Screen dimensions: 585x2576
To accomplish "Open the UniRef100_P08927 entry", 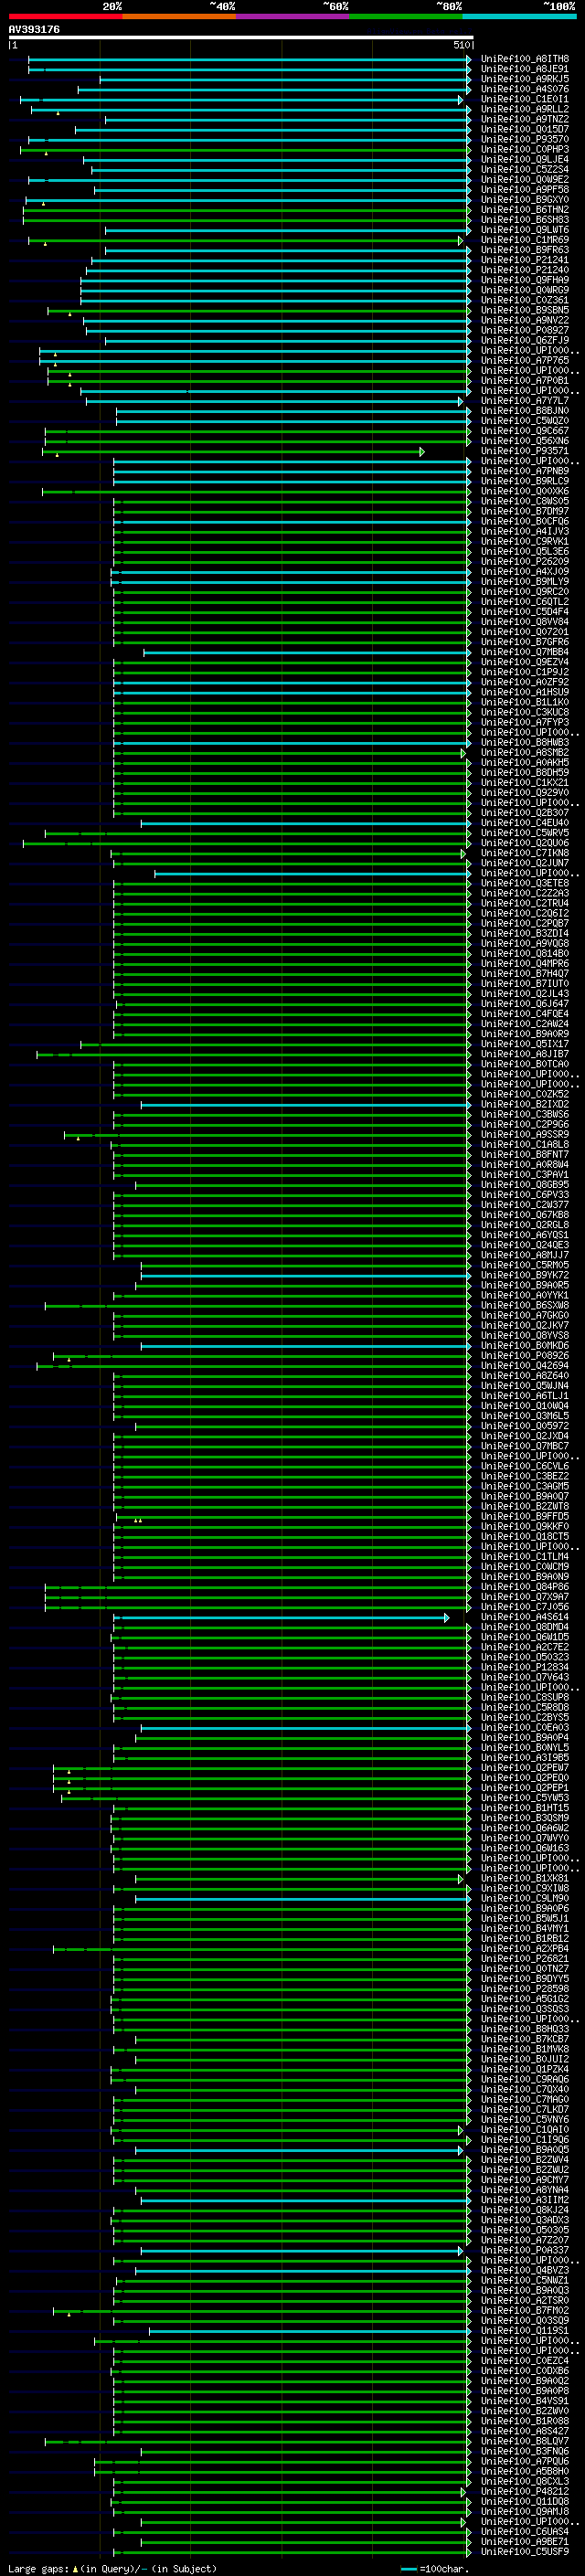I will click(x=525, y=330).
